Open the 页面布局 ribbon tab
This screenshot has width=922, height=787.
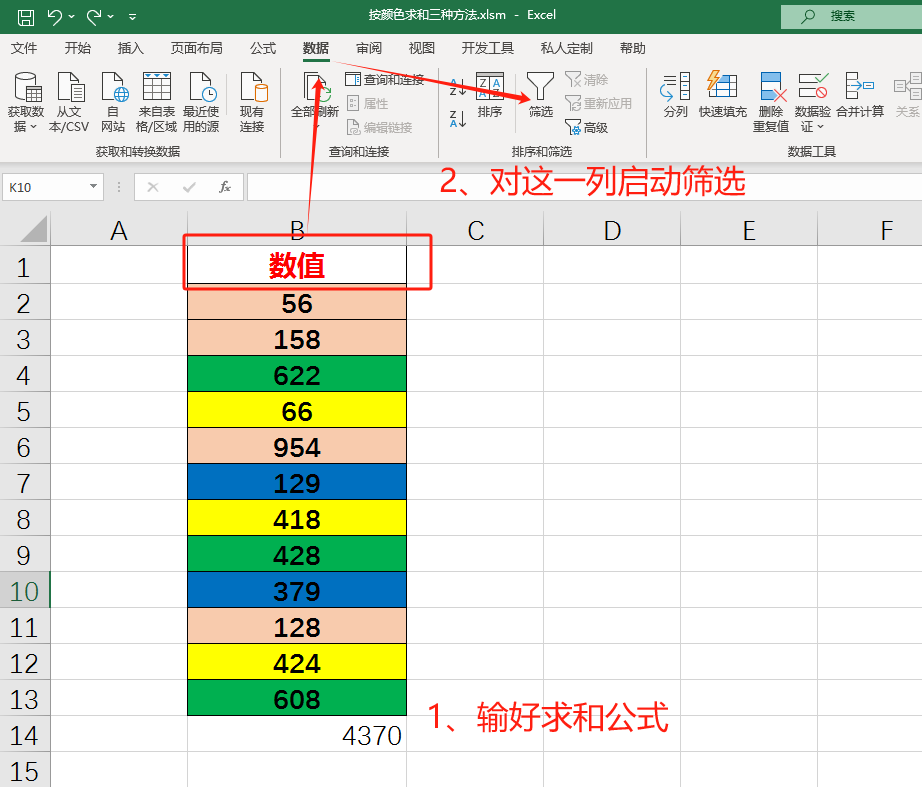[x=196, y=48]
